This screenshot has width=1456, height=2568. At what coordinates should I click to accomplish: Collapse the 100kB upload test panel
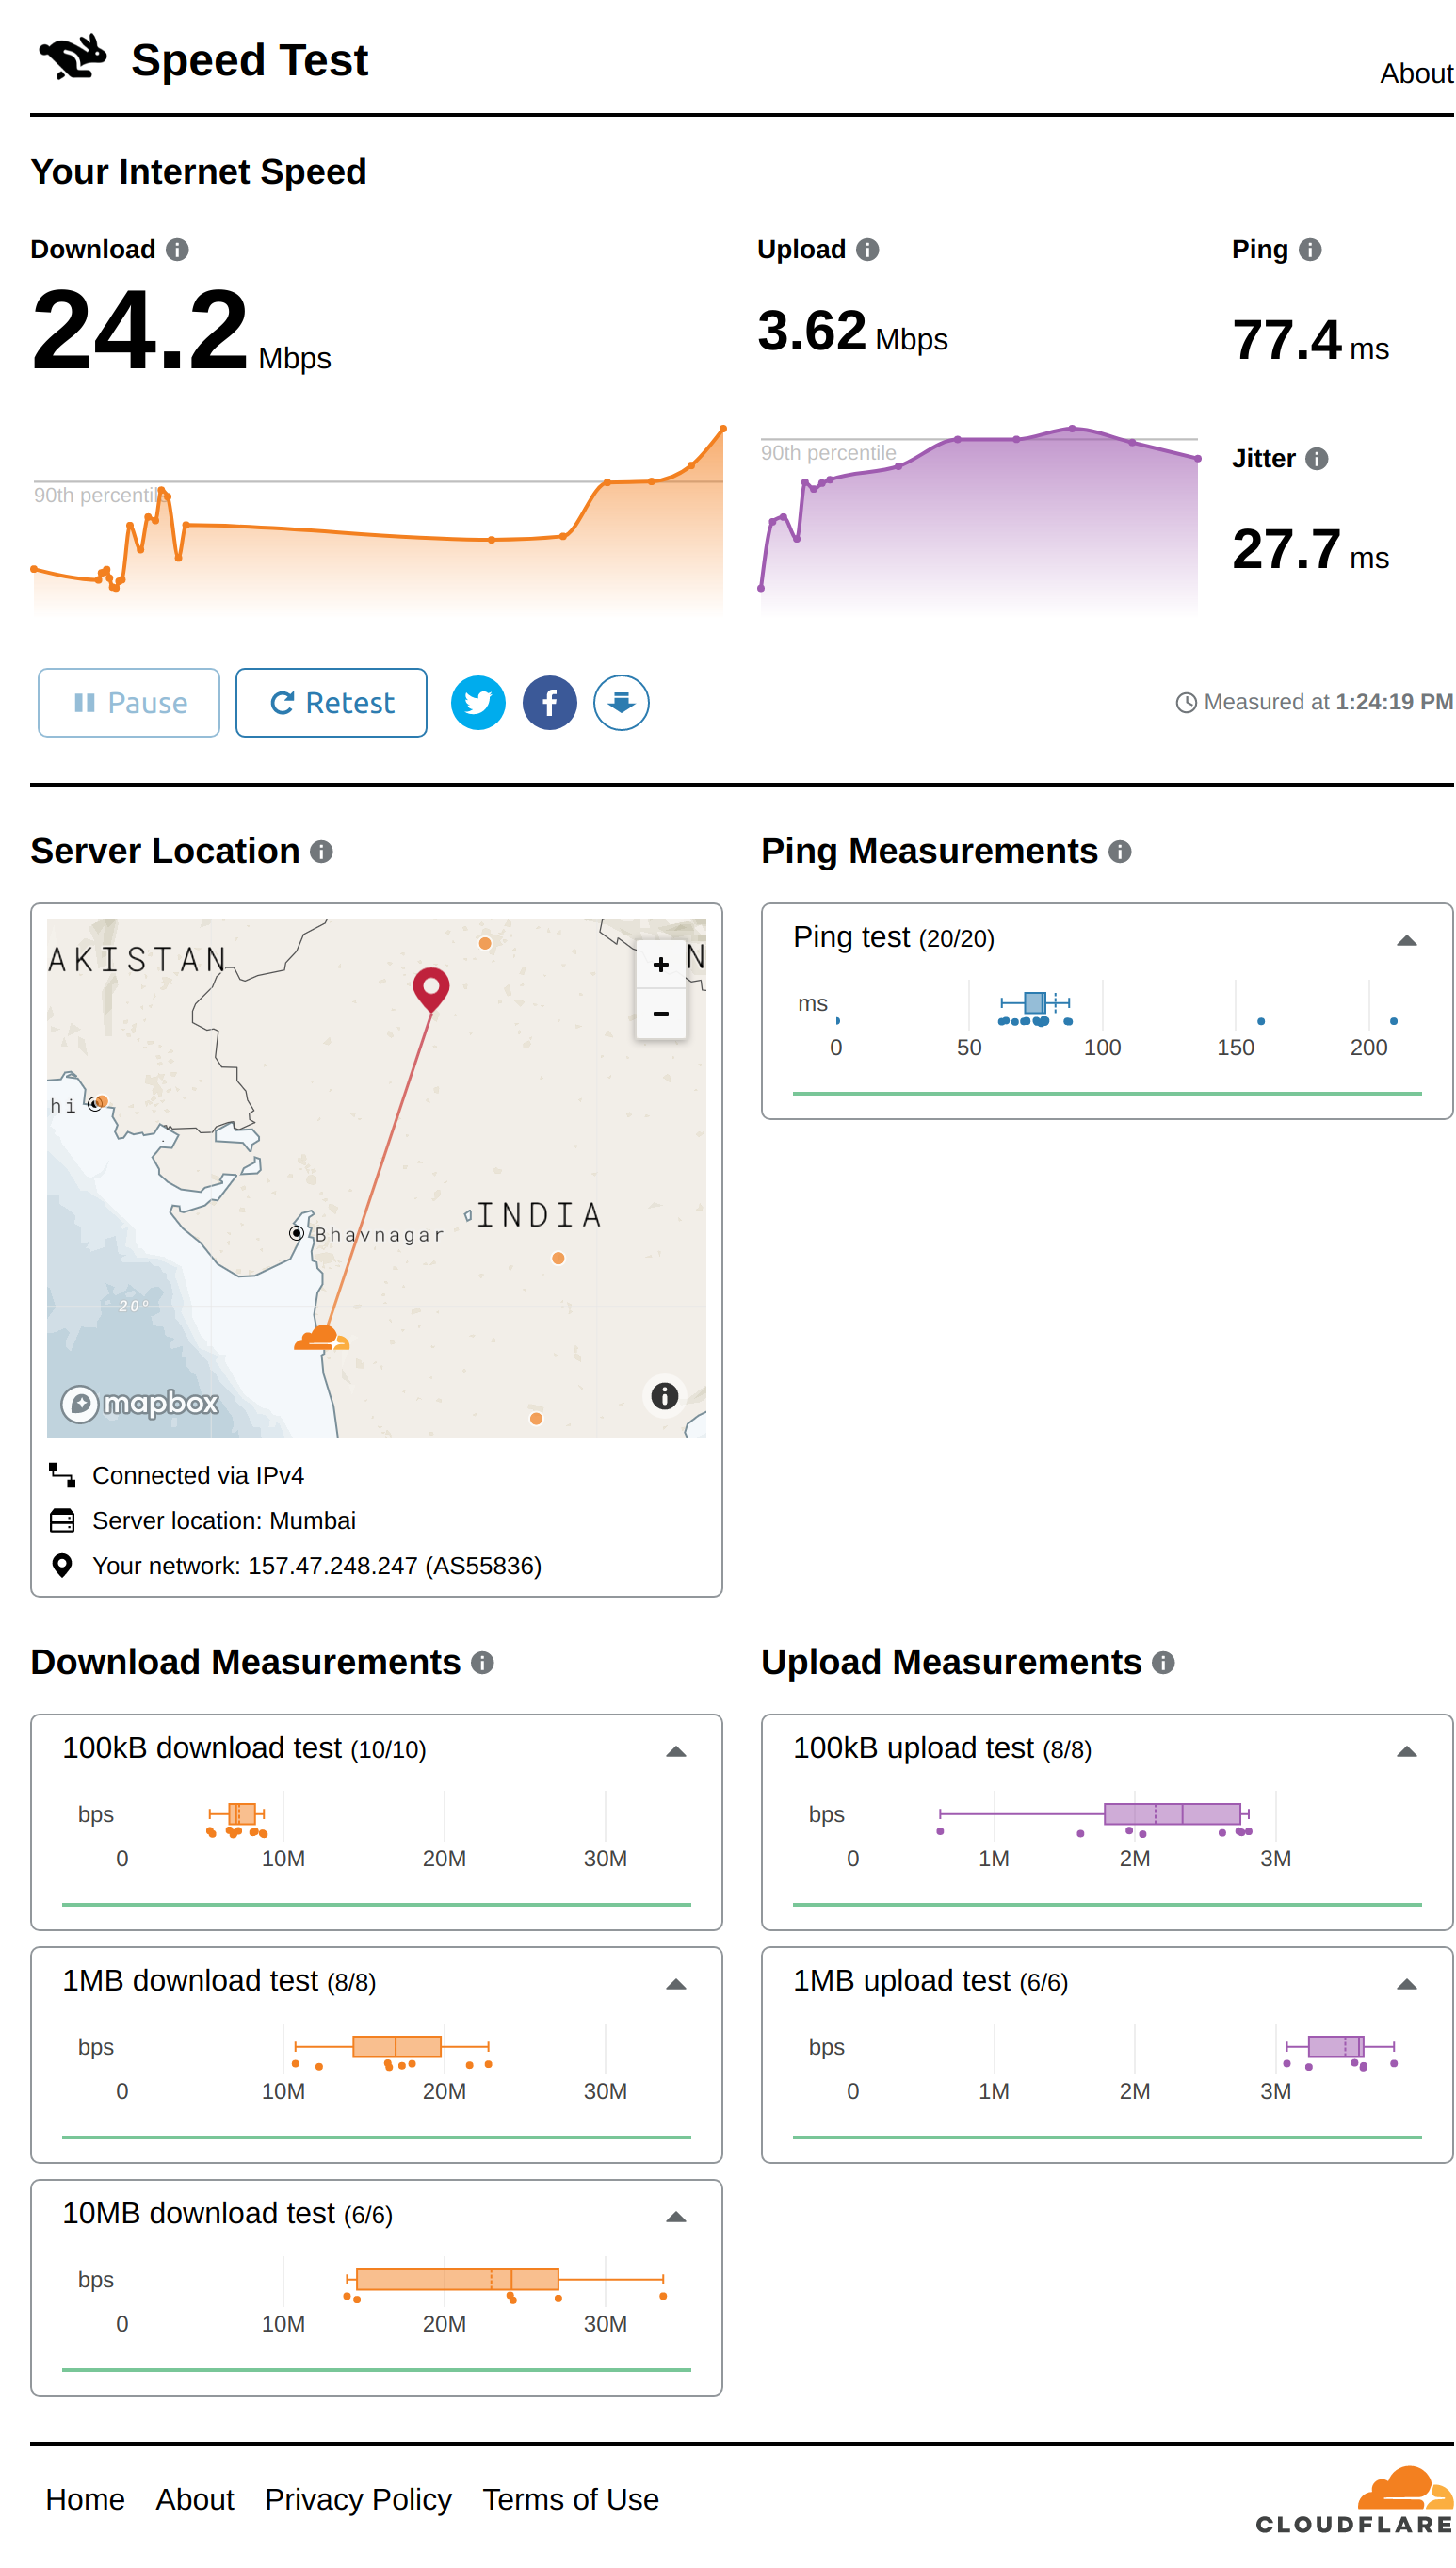(x=1407, y=1751)
